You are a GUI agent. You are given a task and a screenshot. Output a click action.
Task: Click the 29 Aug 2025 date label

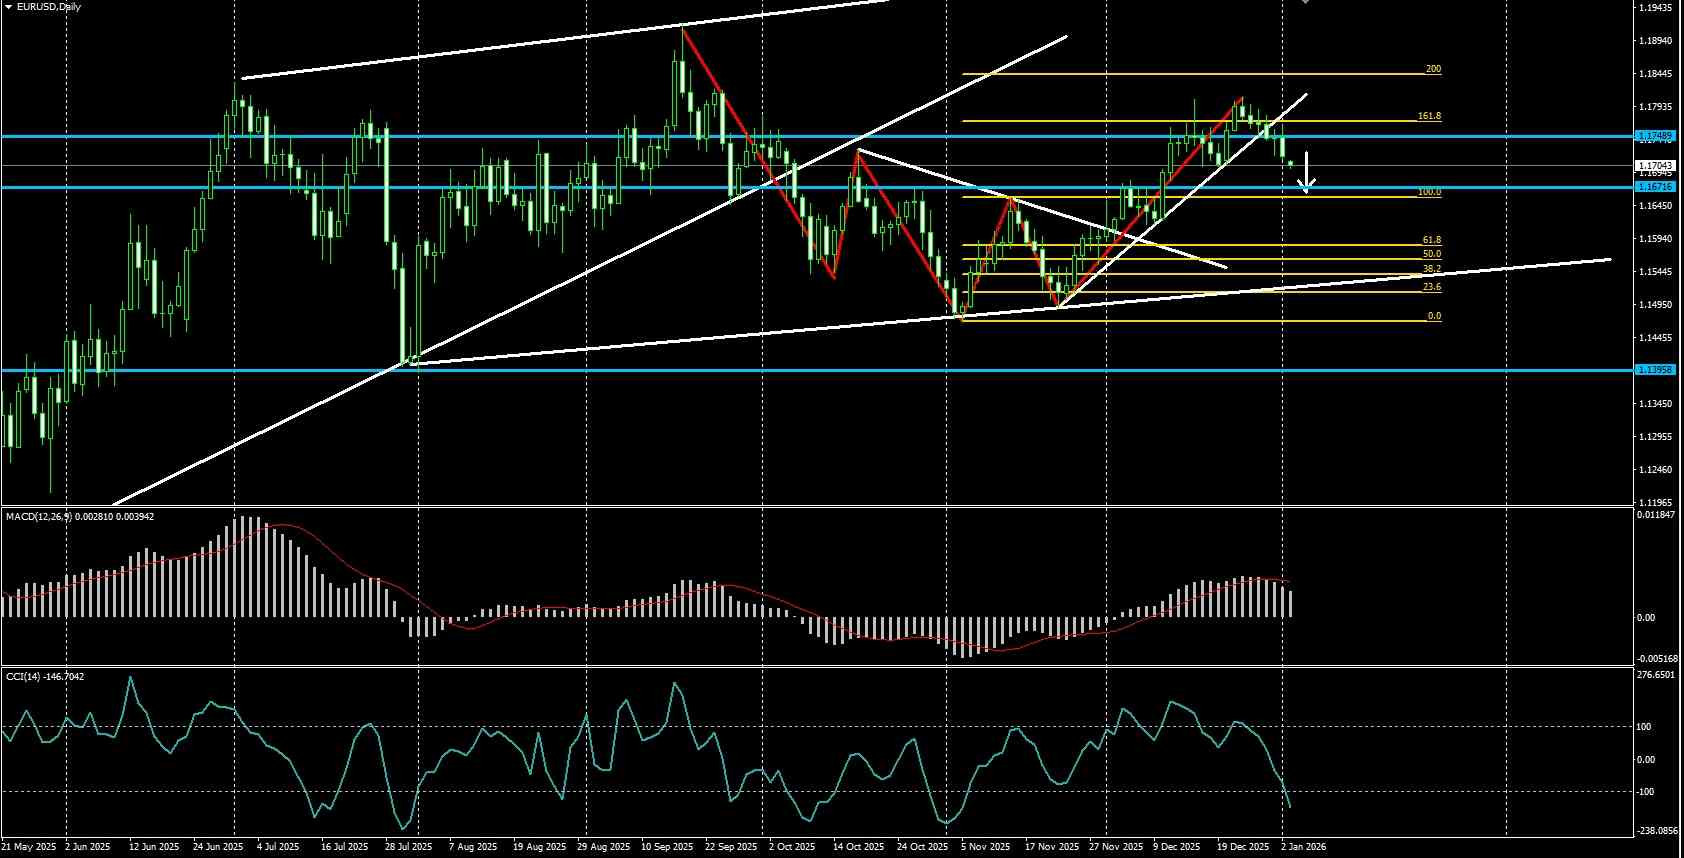(604, 847)
